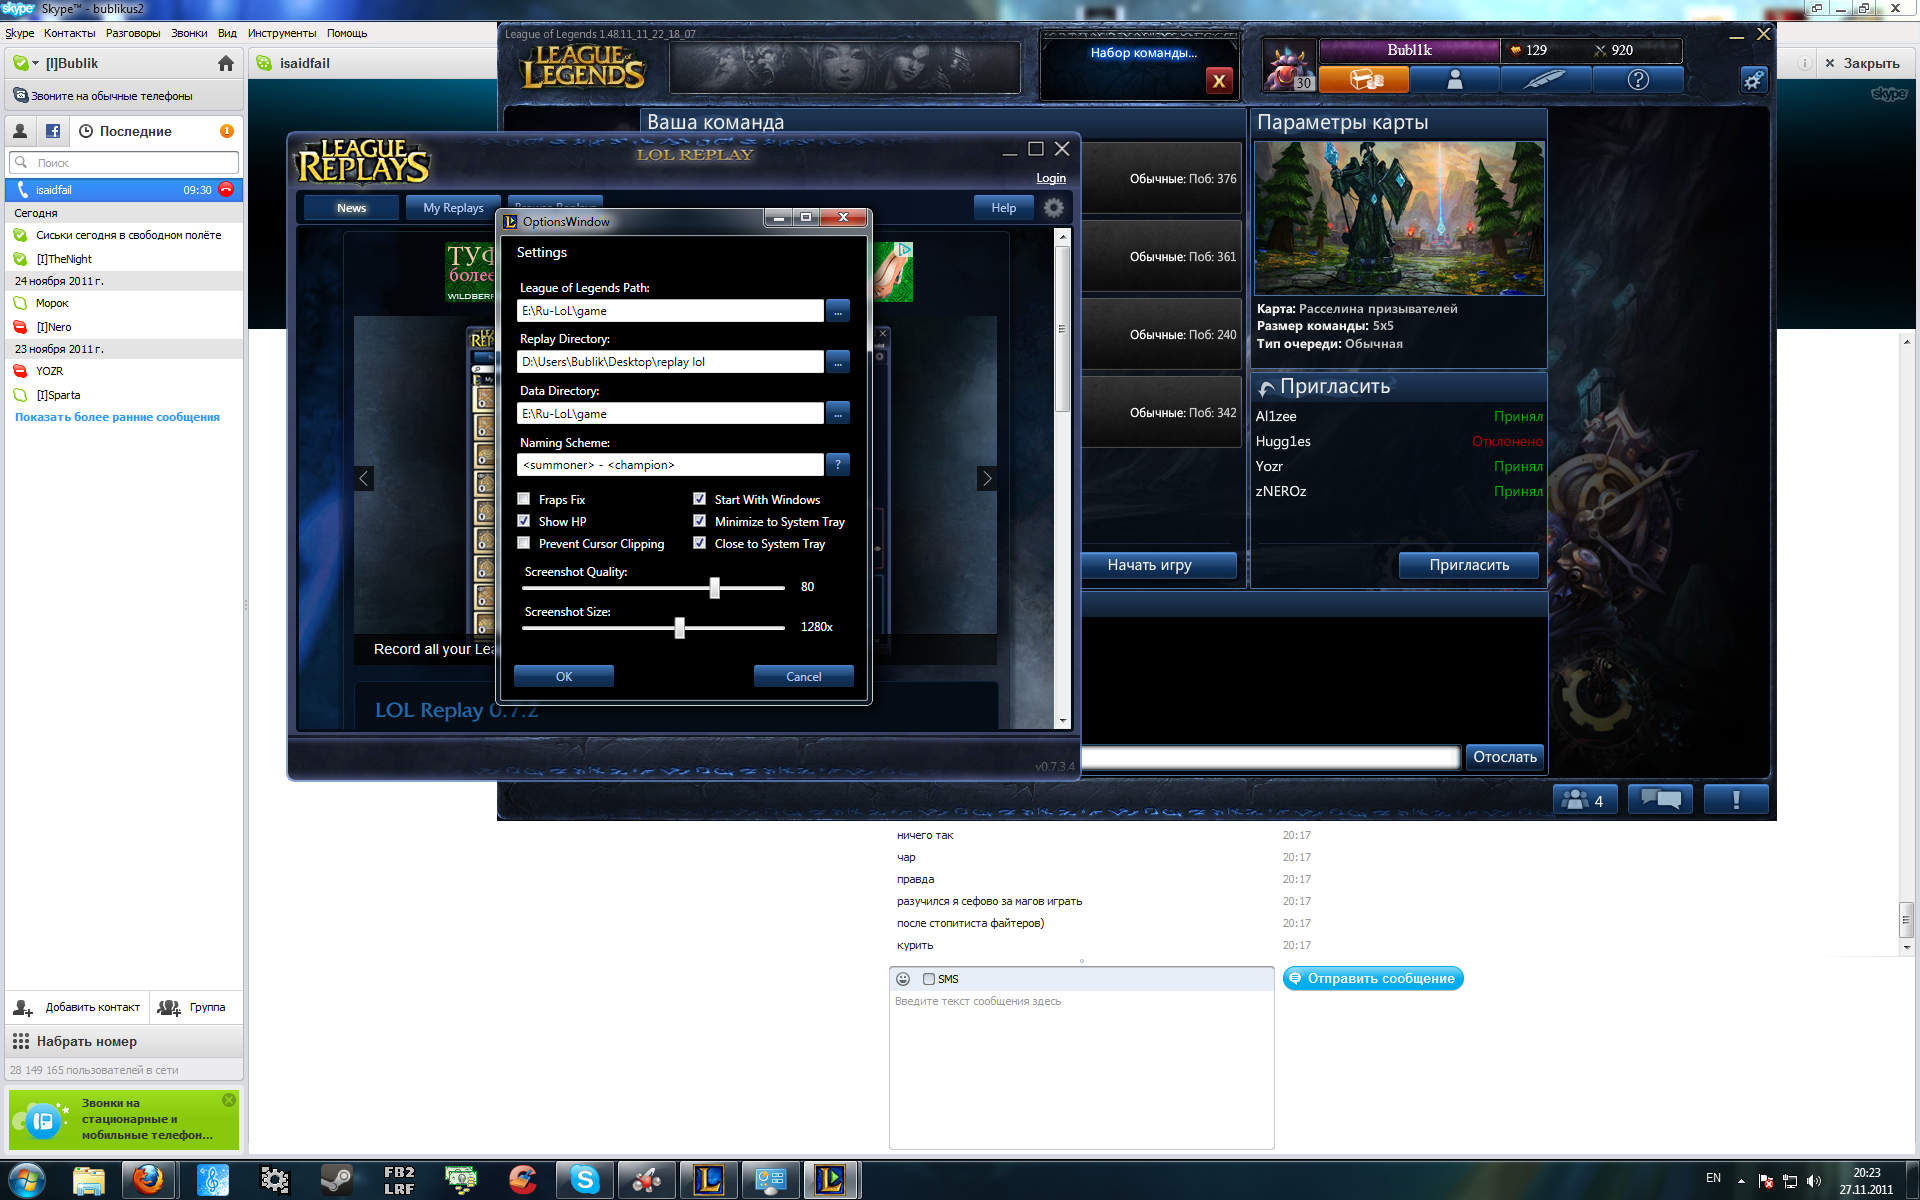The height and width of the screenshot is (1200, 1920).
Task: Open the Контакты menu
Action: point(70,33)
